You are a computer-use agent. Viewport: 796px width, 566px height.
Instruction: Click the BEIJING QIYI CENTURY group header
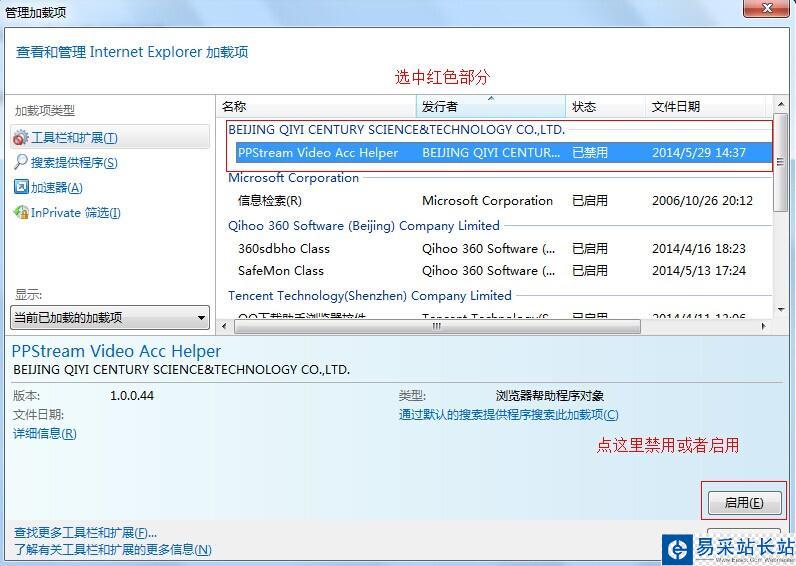click(396, 129)
